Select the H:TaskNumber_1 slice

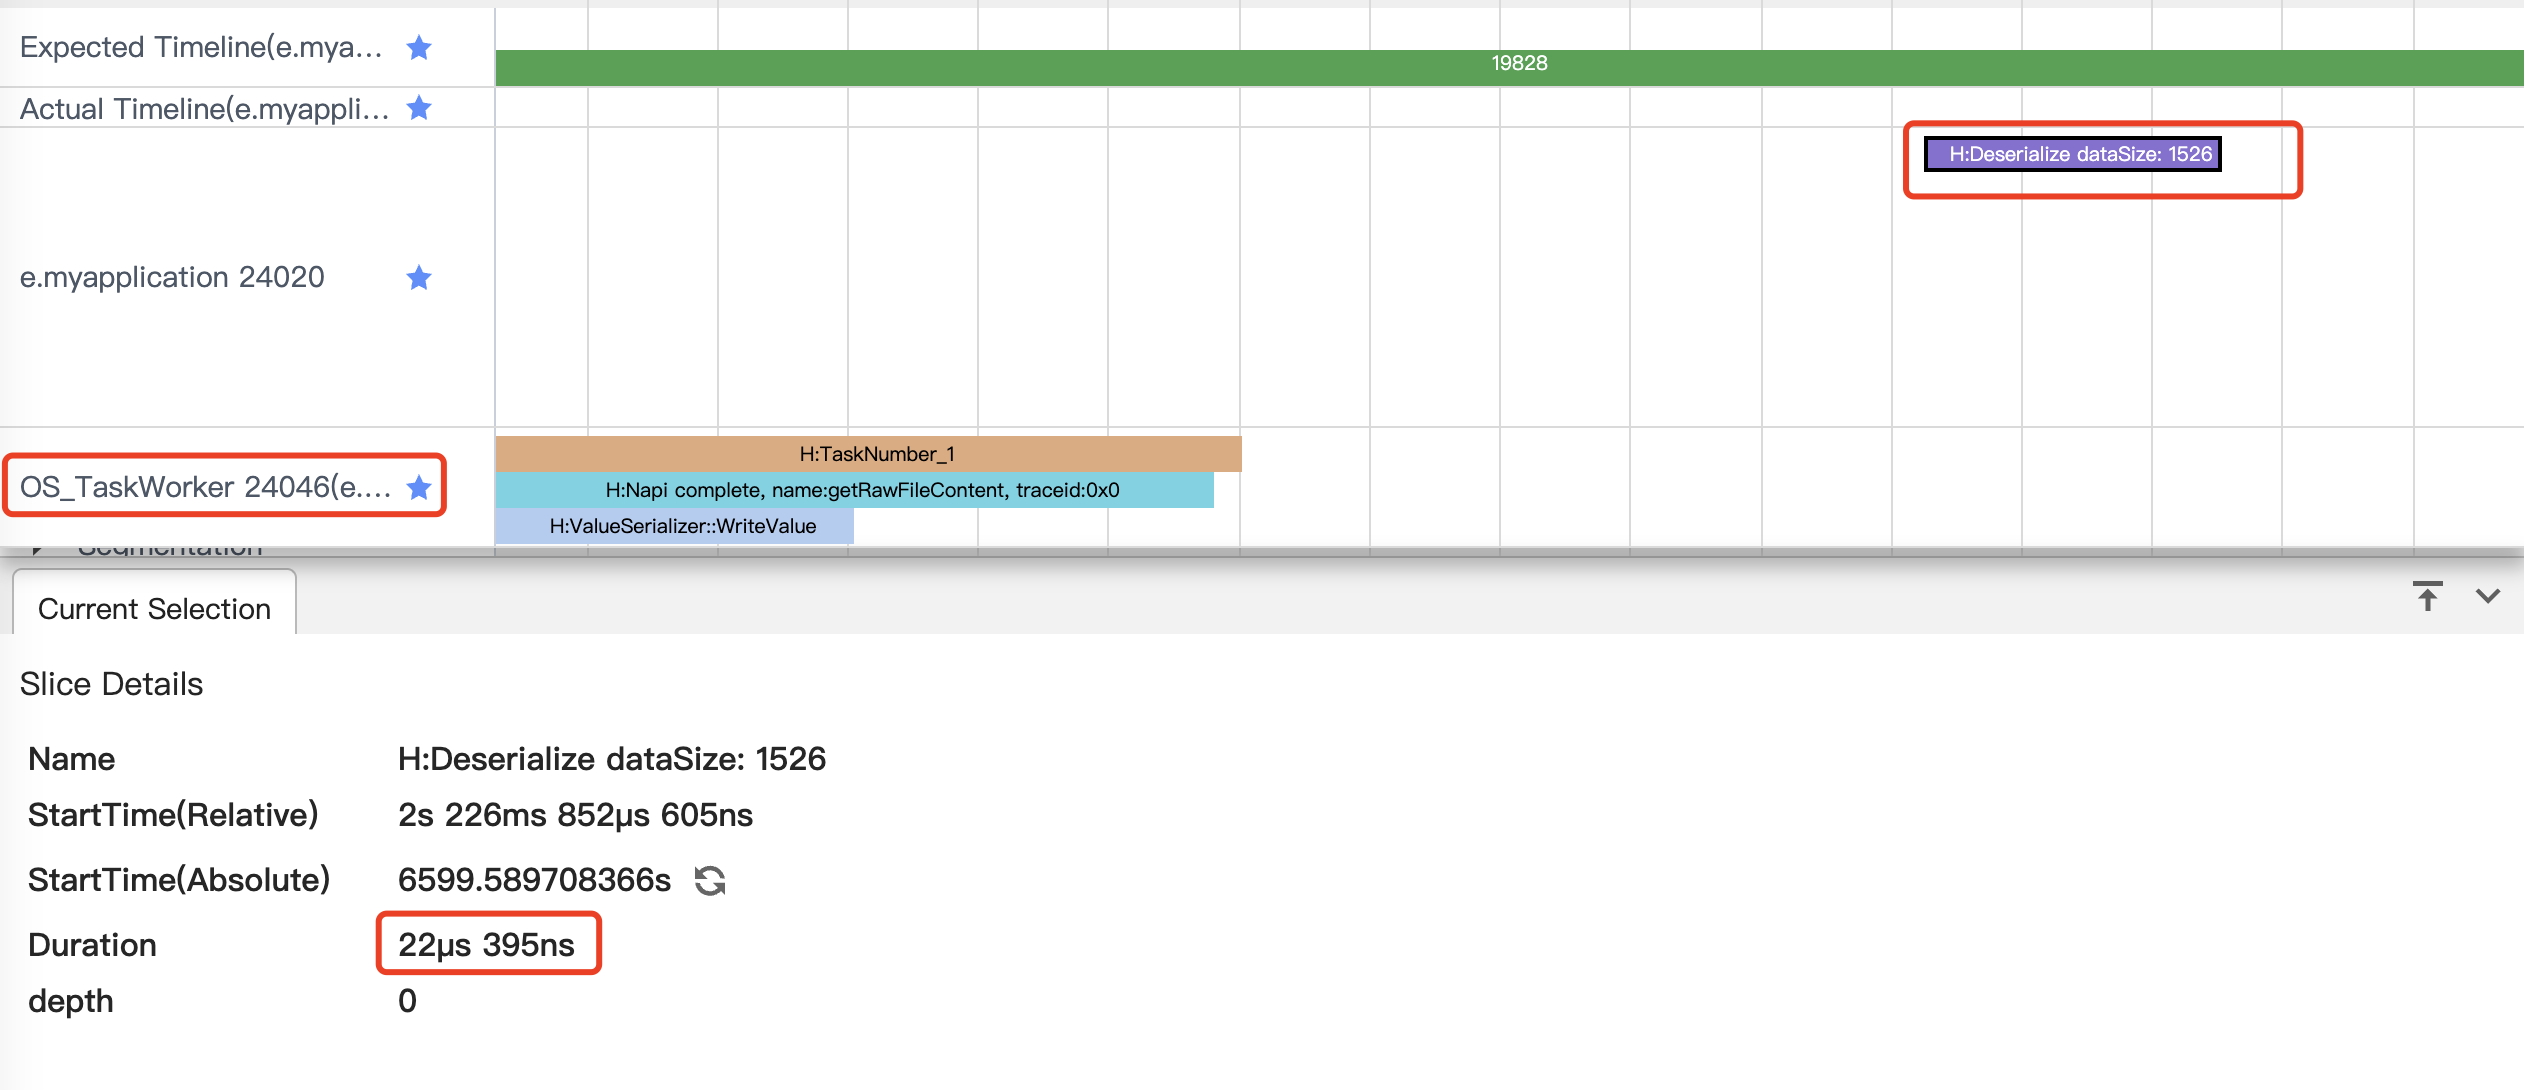[868, 454]
